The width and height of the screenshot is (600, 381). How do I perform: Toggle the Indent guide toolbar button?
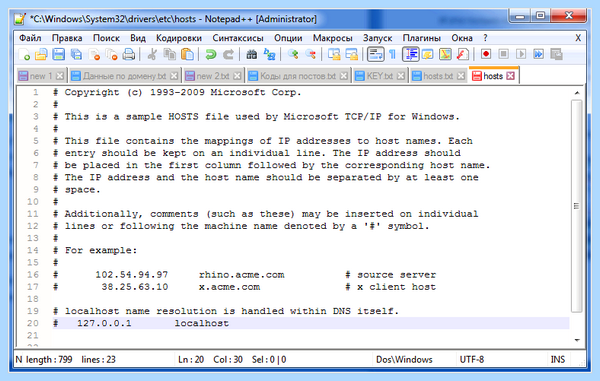411,54
